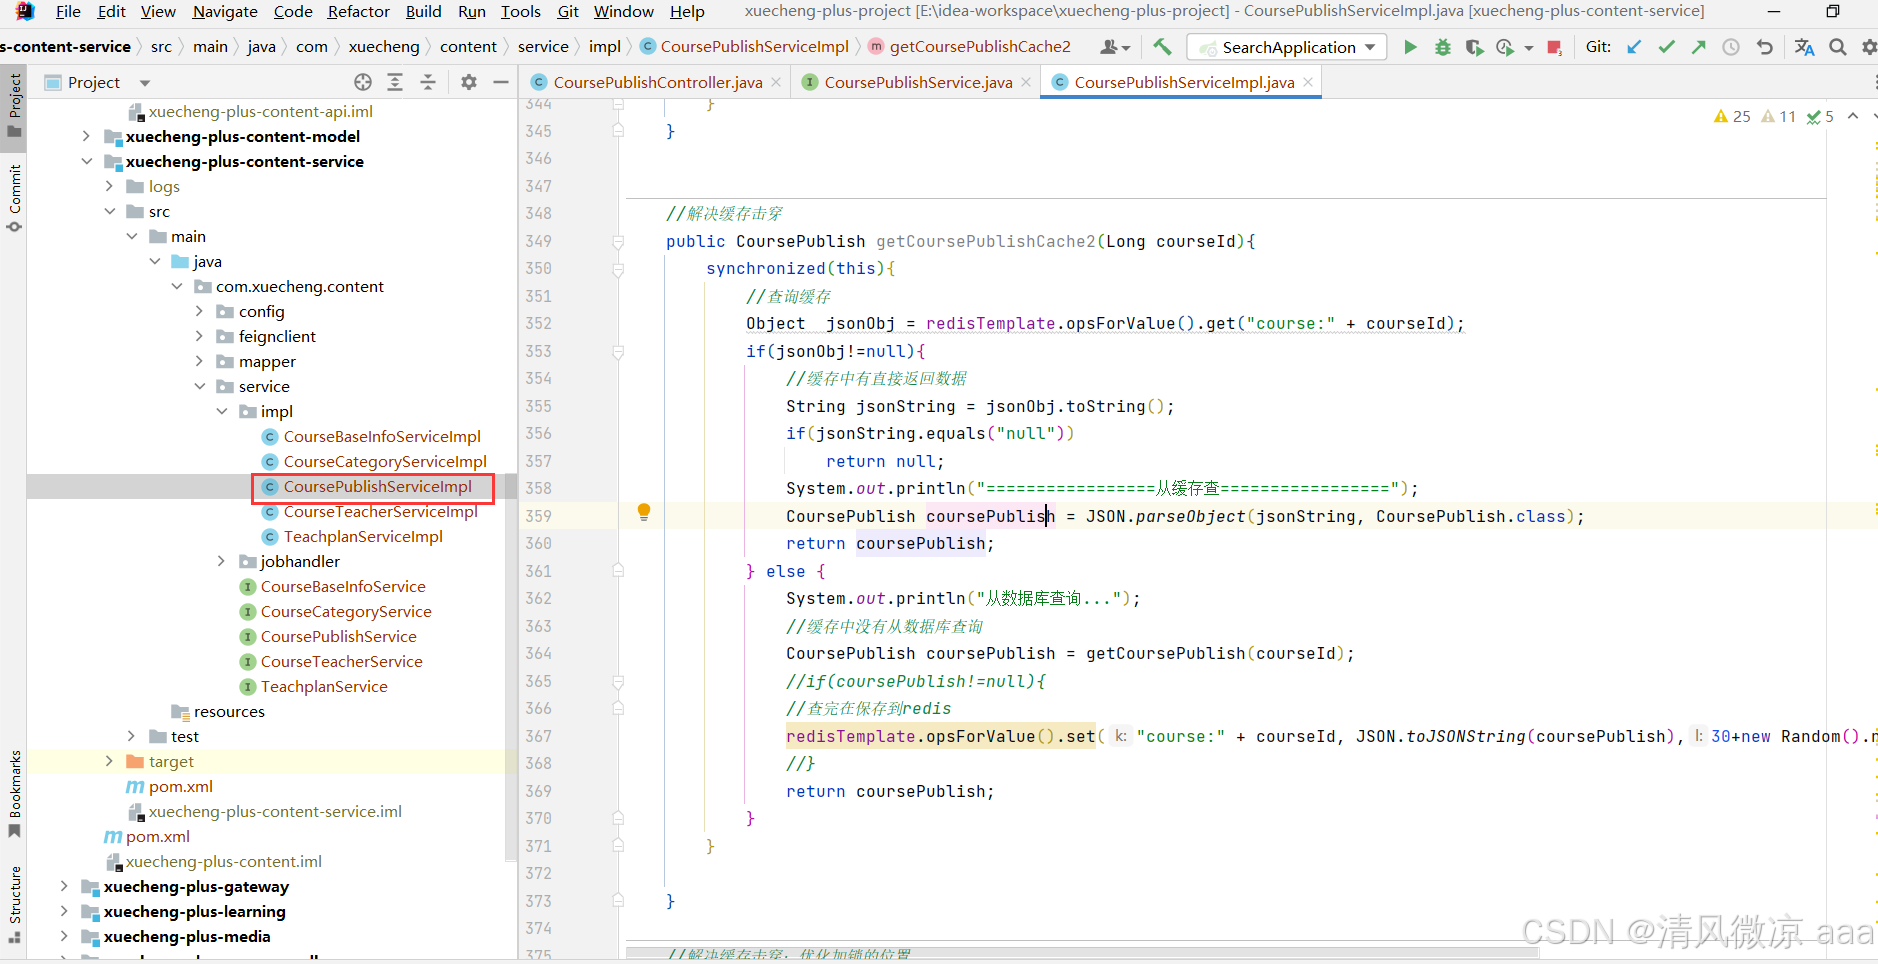Switch to CoursePublishController.java tab
Screen dimensions: 1878x964
[x=657, y=82]
